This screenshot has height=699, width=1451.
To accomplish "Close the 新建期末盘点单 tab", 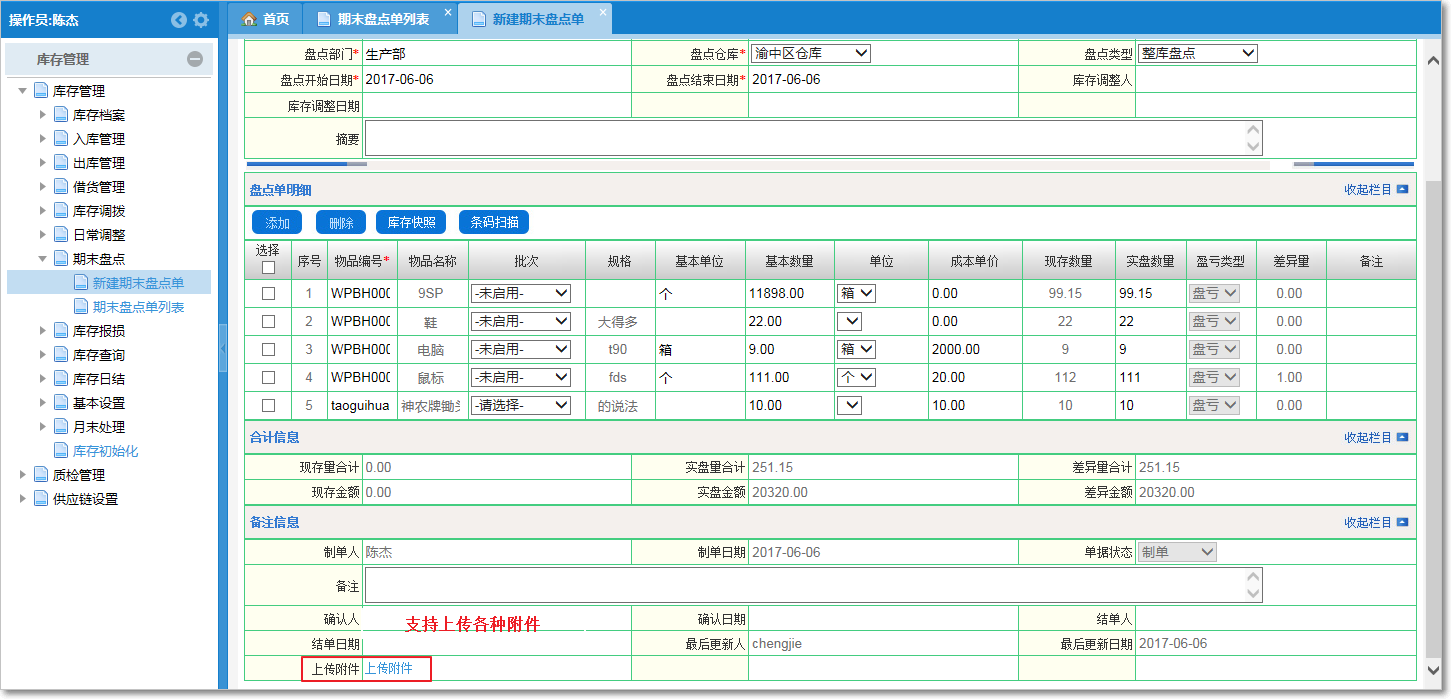I will (603, 12).
